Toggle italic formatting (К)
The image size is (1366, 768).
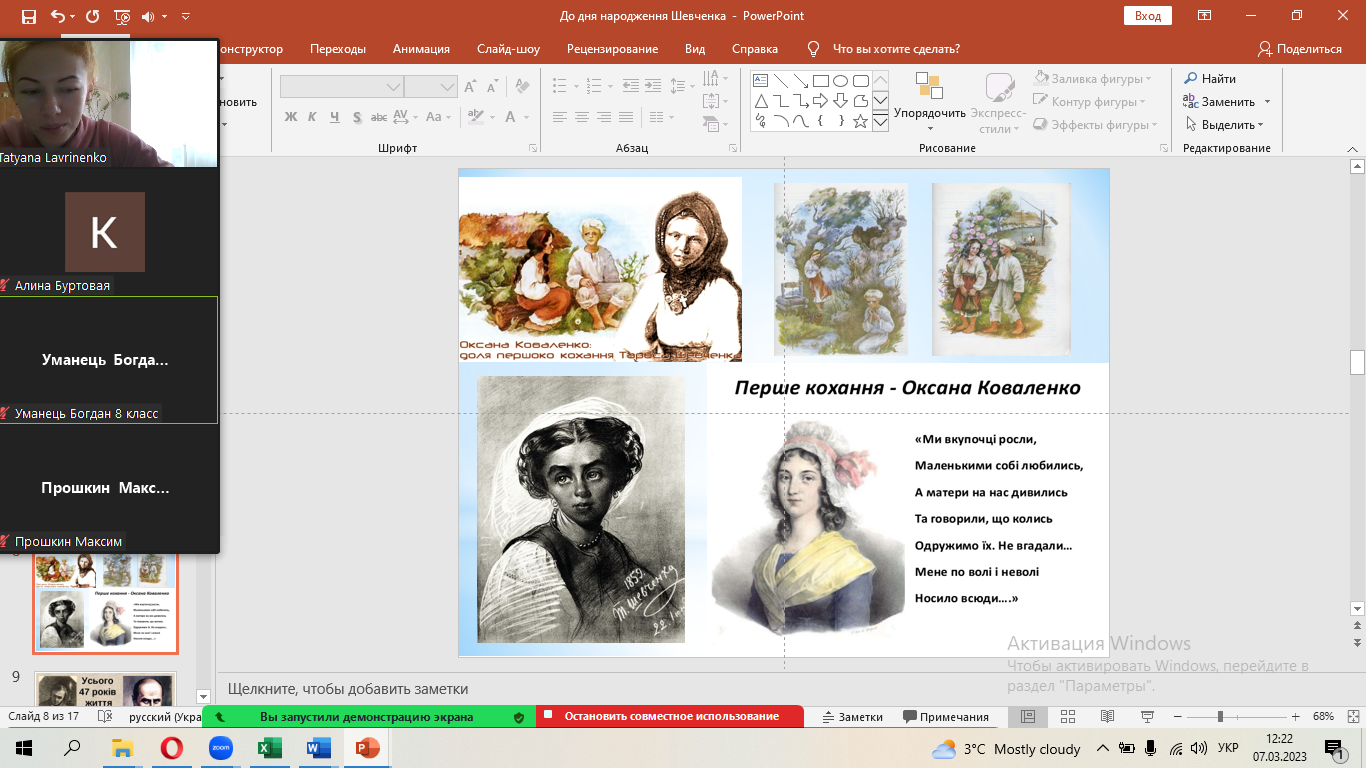312,117
